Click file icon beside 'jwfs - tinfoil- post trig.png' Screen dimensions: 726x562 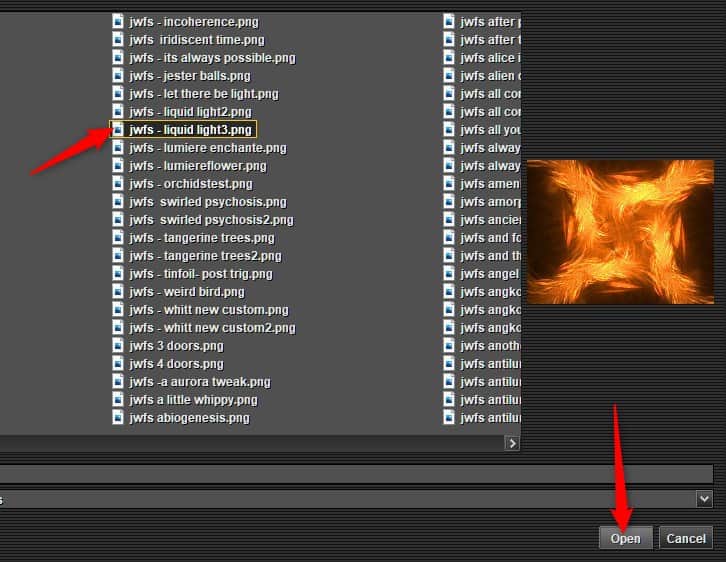[118, 274]
